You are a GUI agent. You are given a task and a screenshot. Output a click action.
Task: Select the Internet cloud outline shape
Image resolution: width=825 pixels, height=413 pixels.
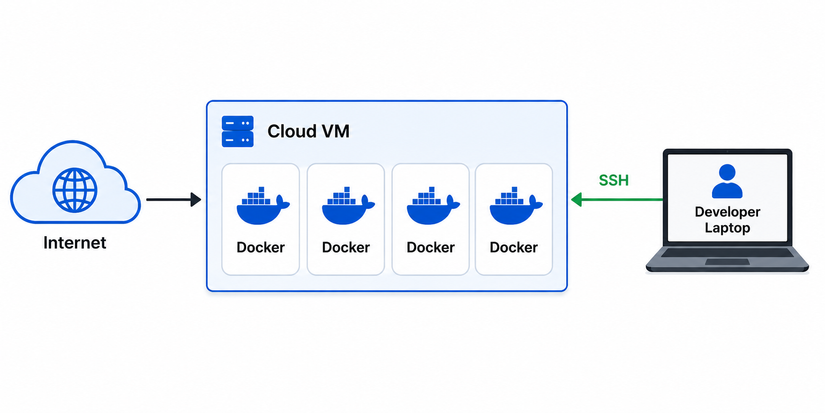[75, 182]
